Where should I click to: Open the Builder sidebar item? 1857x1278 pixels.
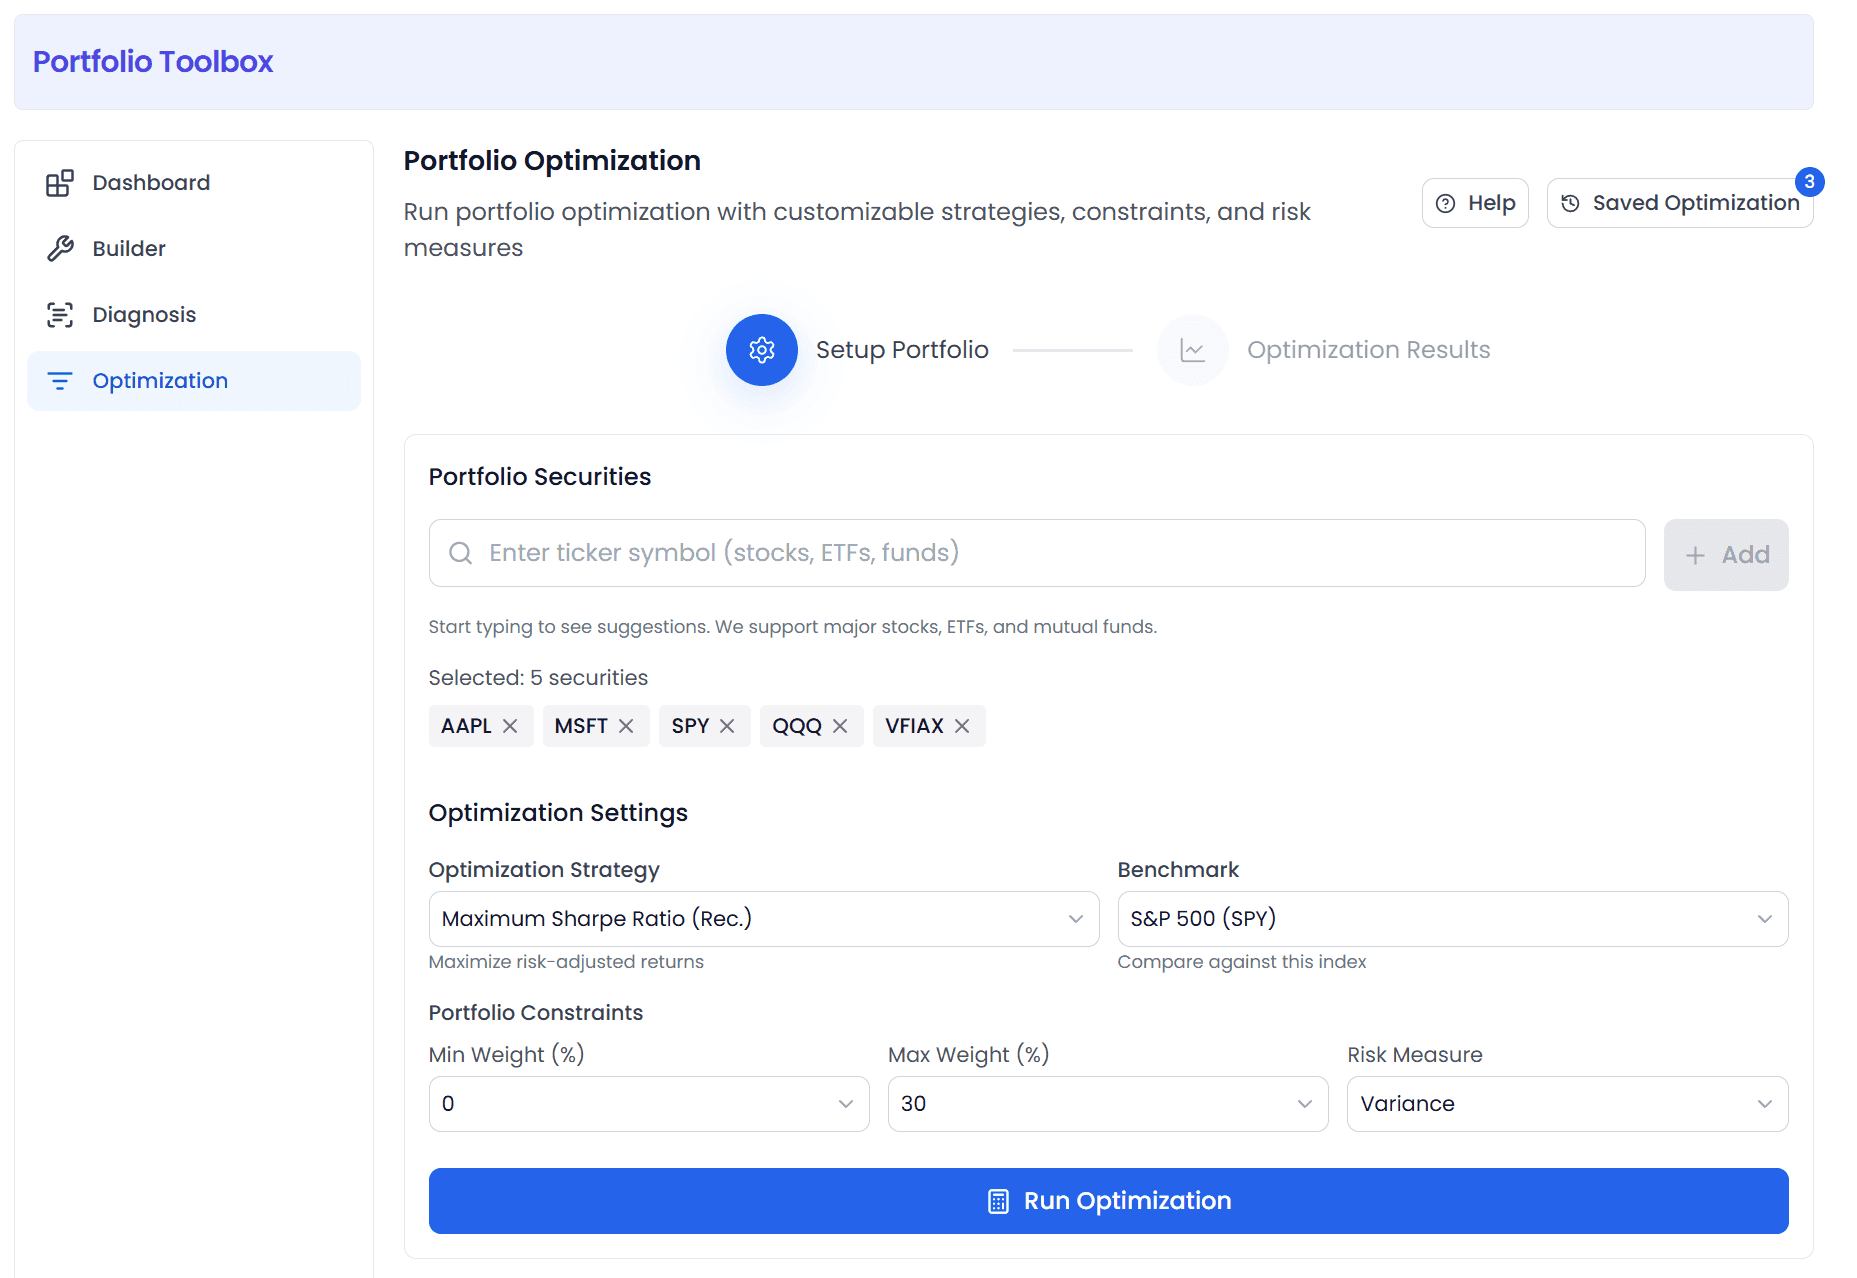coord(194,249)
